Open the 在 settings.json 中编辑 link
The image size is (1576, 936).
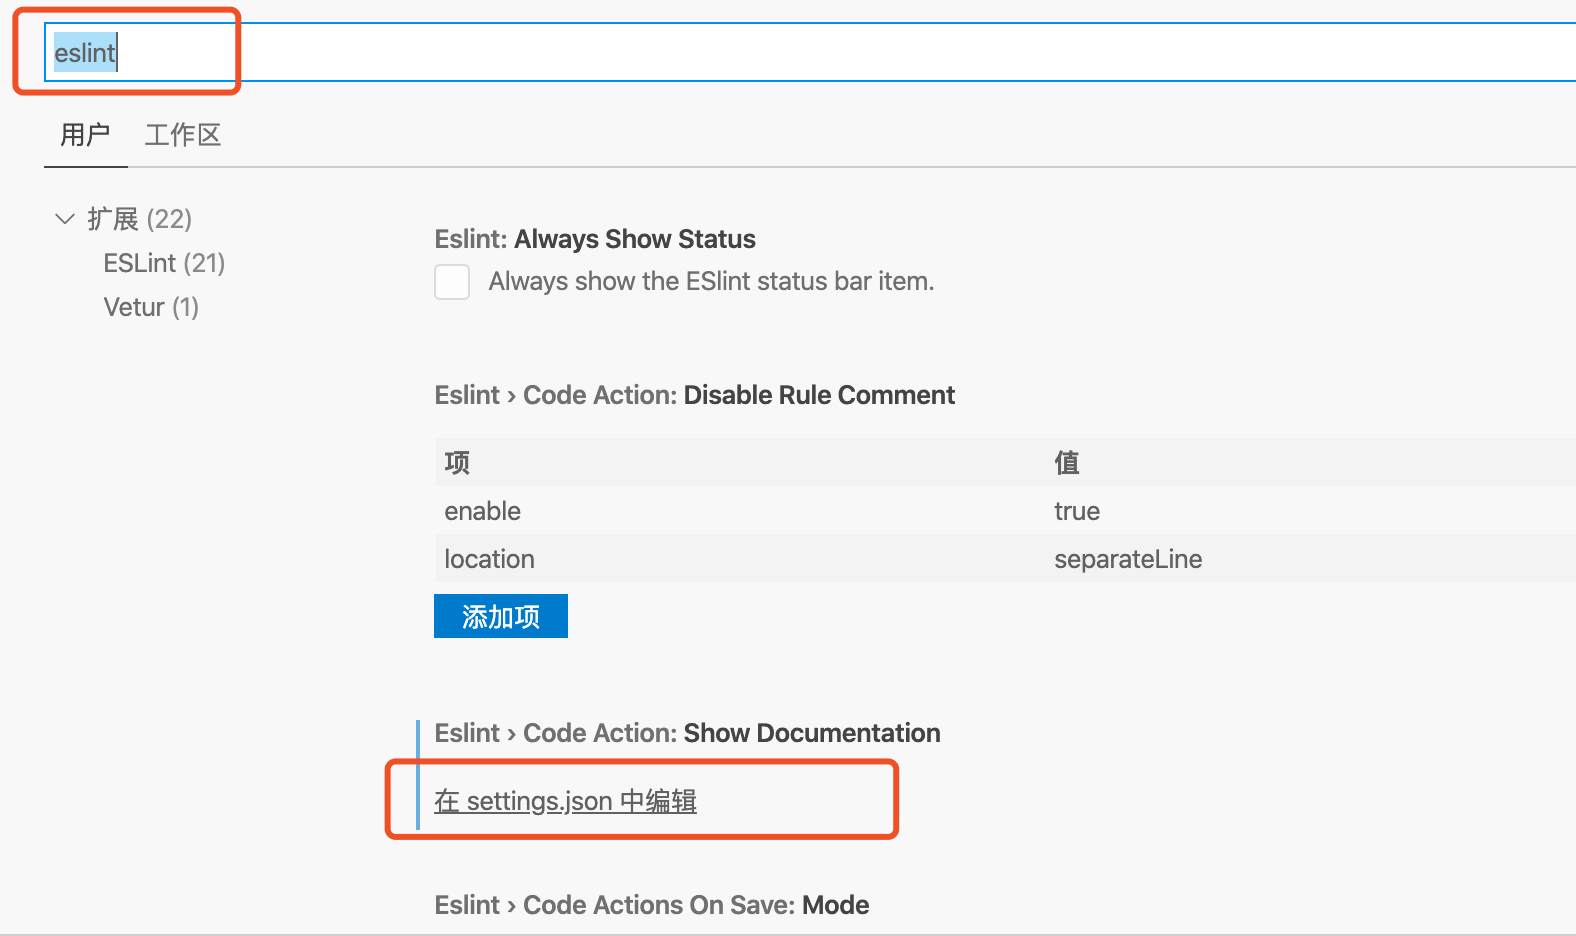[566, 801]
